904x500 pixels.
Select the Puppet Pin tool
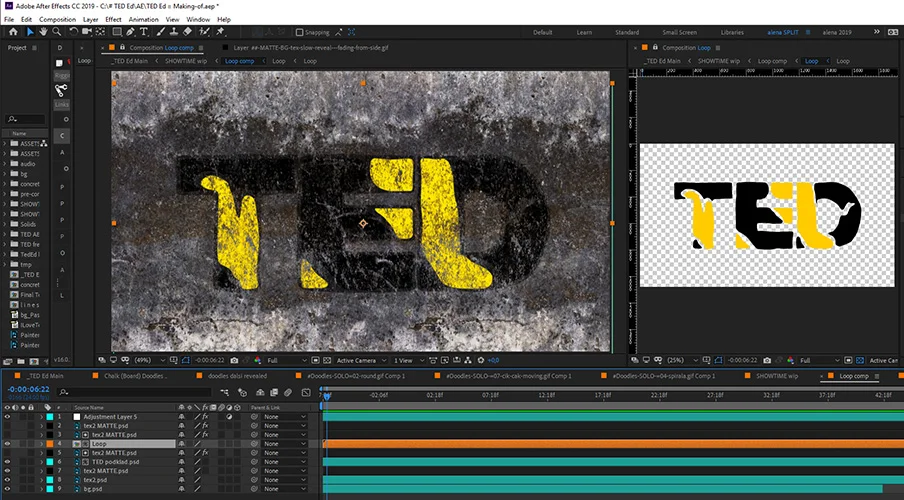[x=220, y=32]
